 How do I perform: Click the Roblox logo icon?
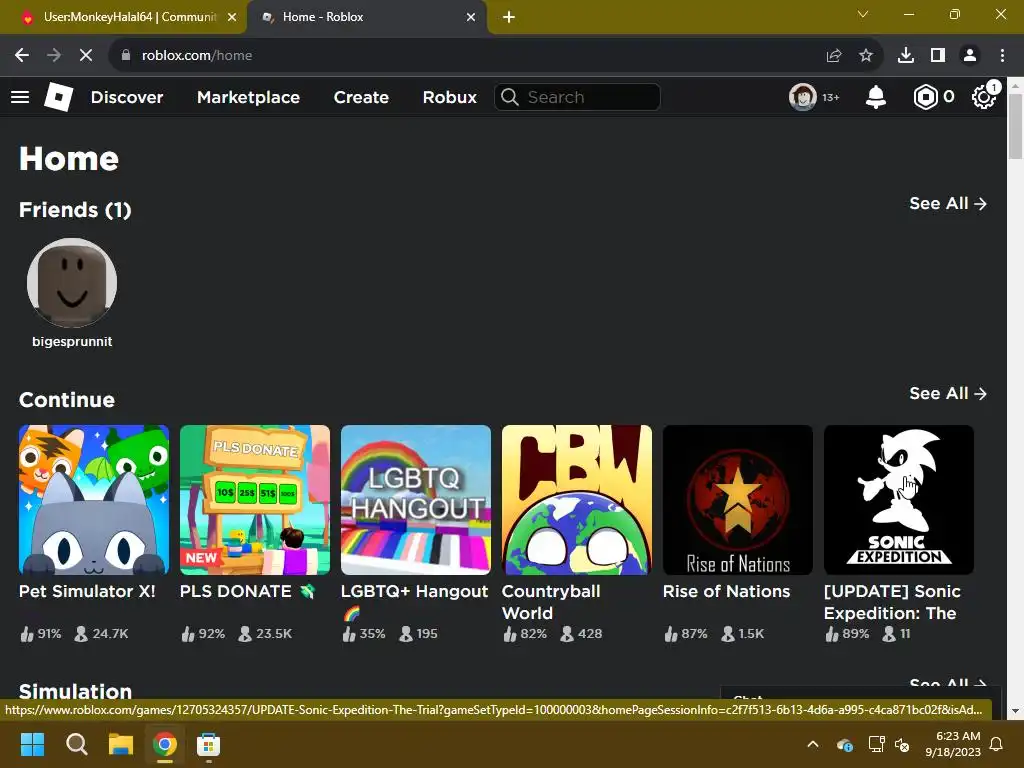click(x=59, y=97)
